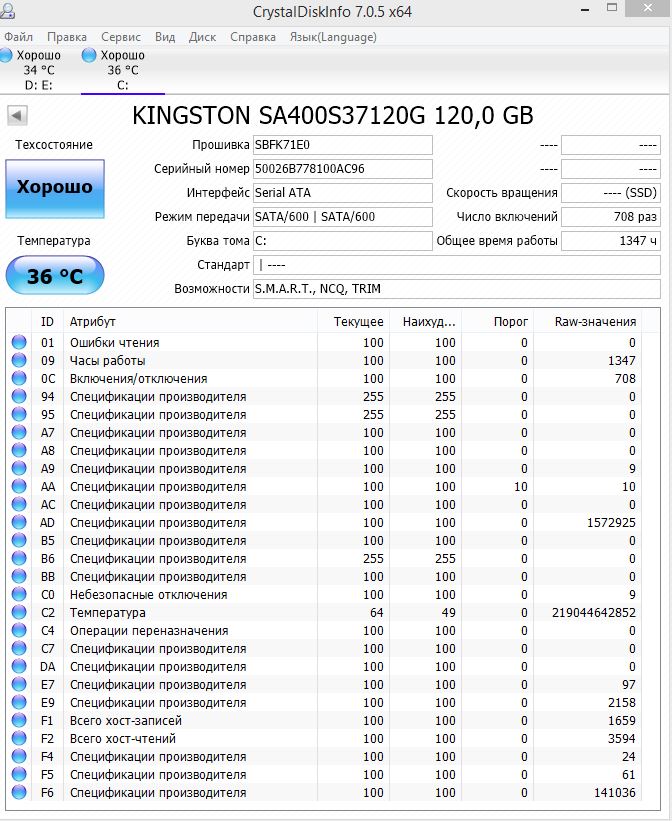Click status orb for attribute B5

19,540
